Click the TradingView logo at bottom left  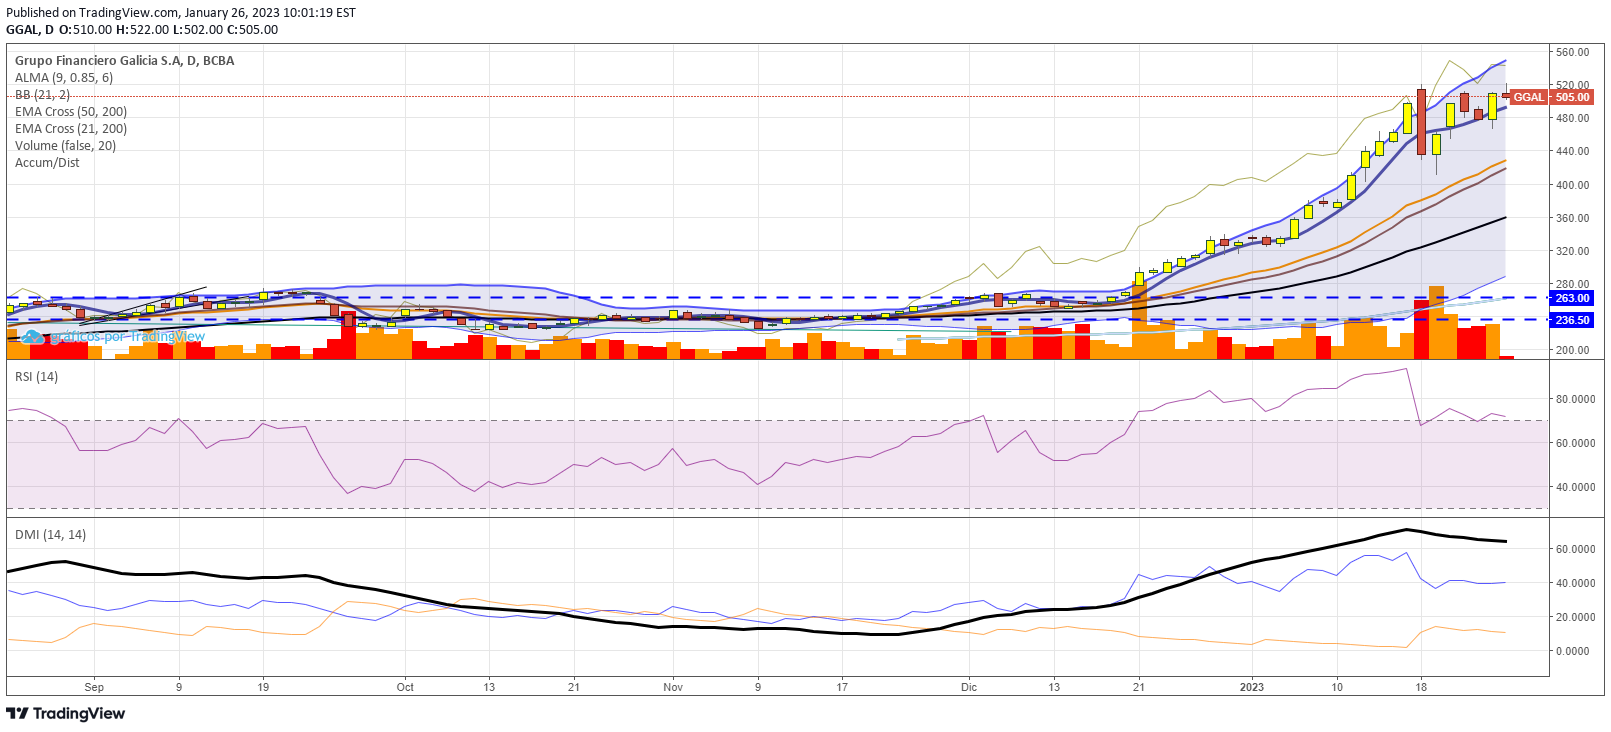66,713
